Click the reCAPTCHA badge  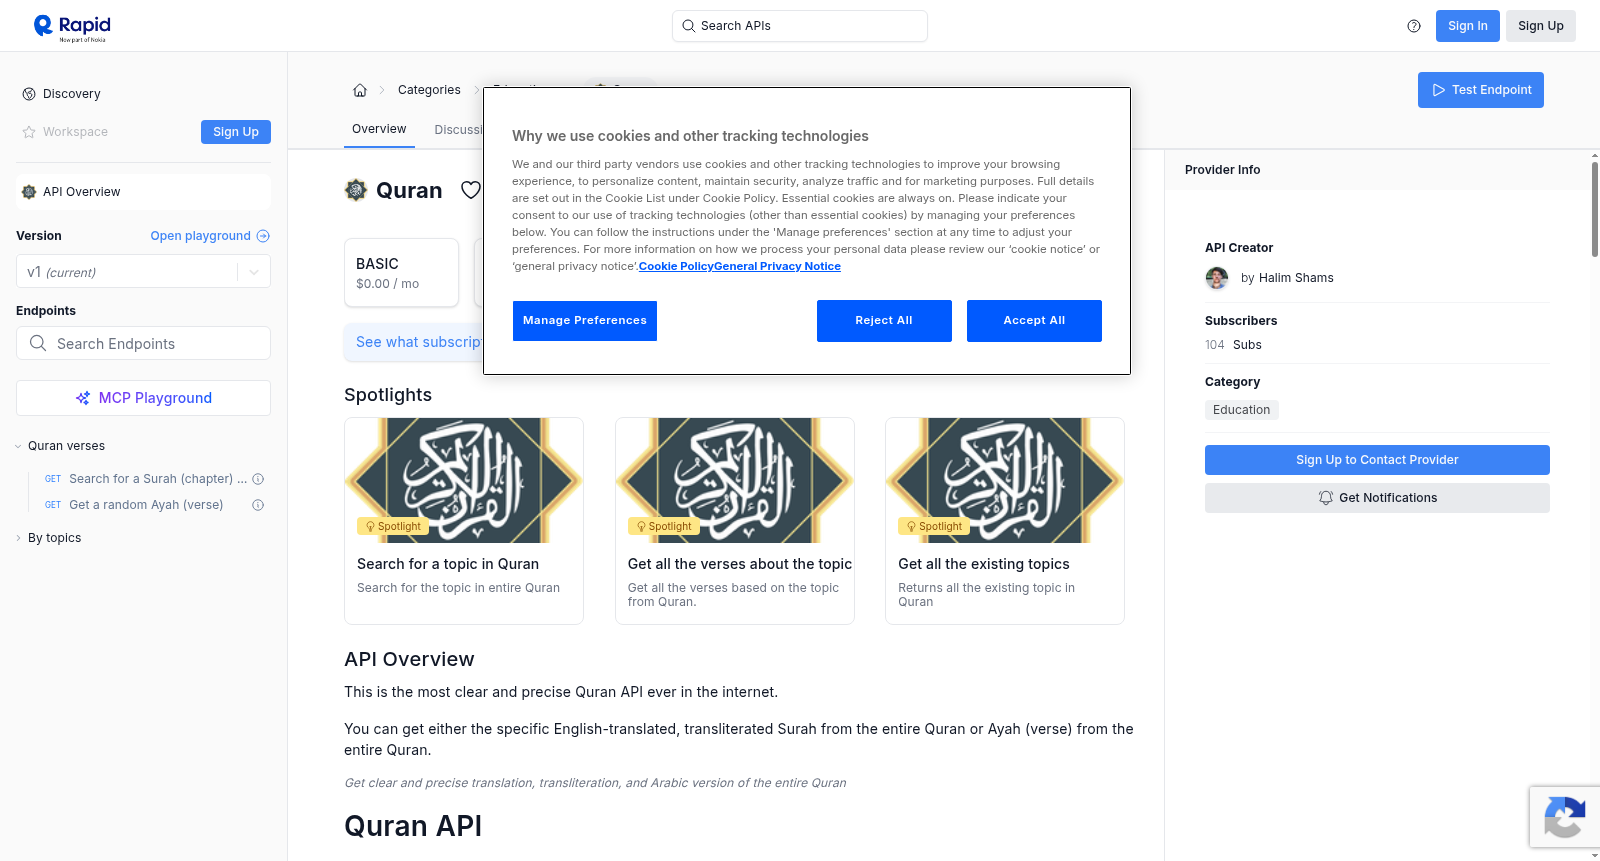(1564, 817)
